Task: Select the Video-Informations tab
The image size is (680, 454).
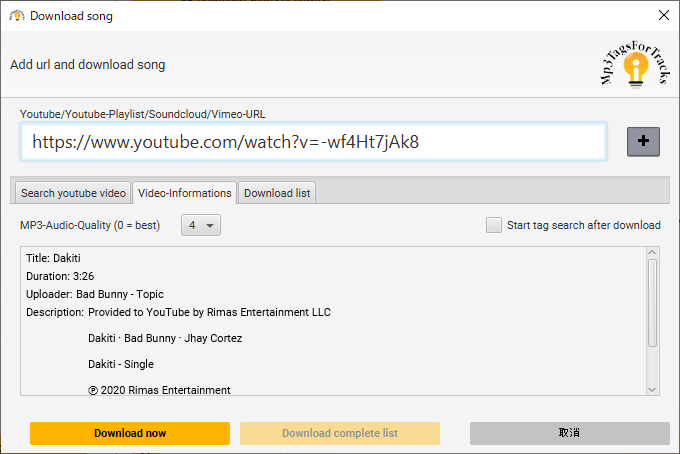Action: click(x=185, y=193)
